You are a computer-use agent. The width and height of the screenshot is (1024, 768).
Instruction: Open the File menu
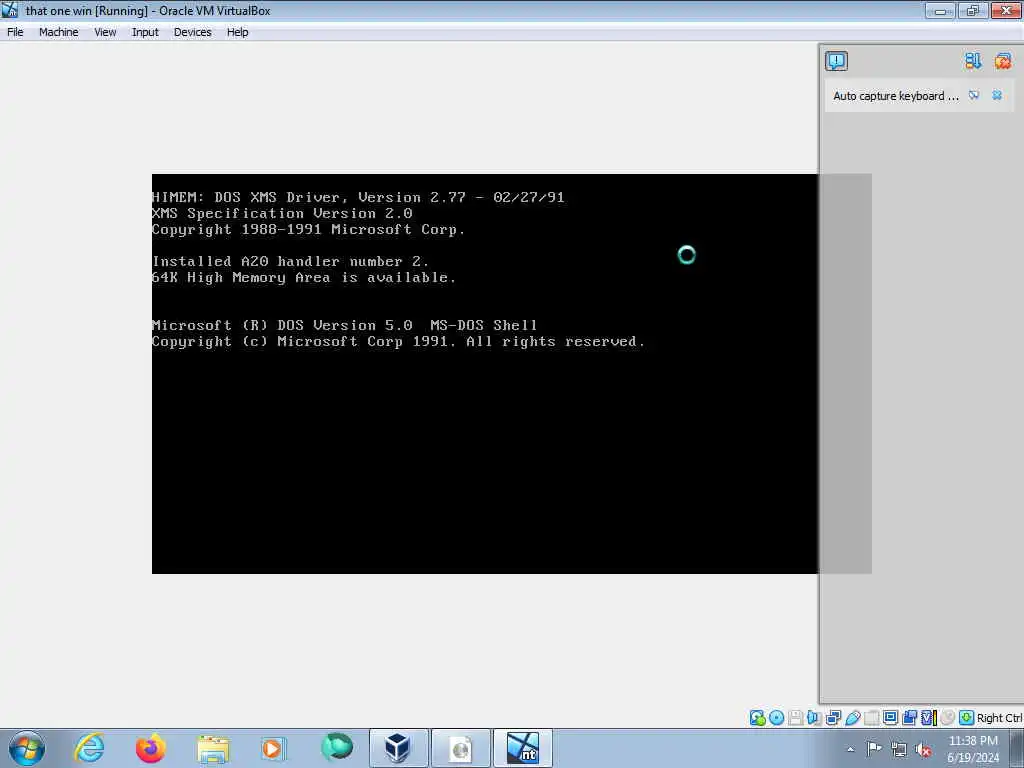coord(15,32)
